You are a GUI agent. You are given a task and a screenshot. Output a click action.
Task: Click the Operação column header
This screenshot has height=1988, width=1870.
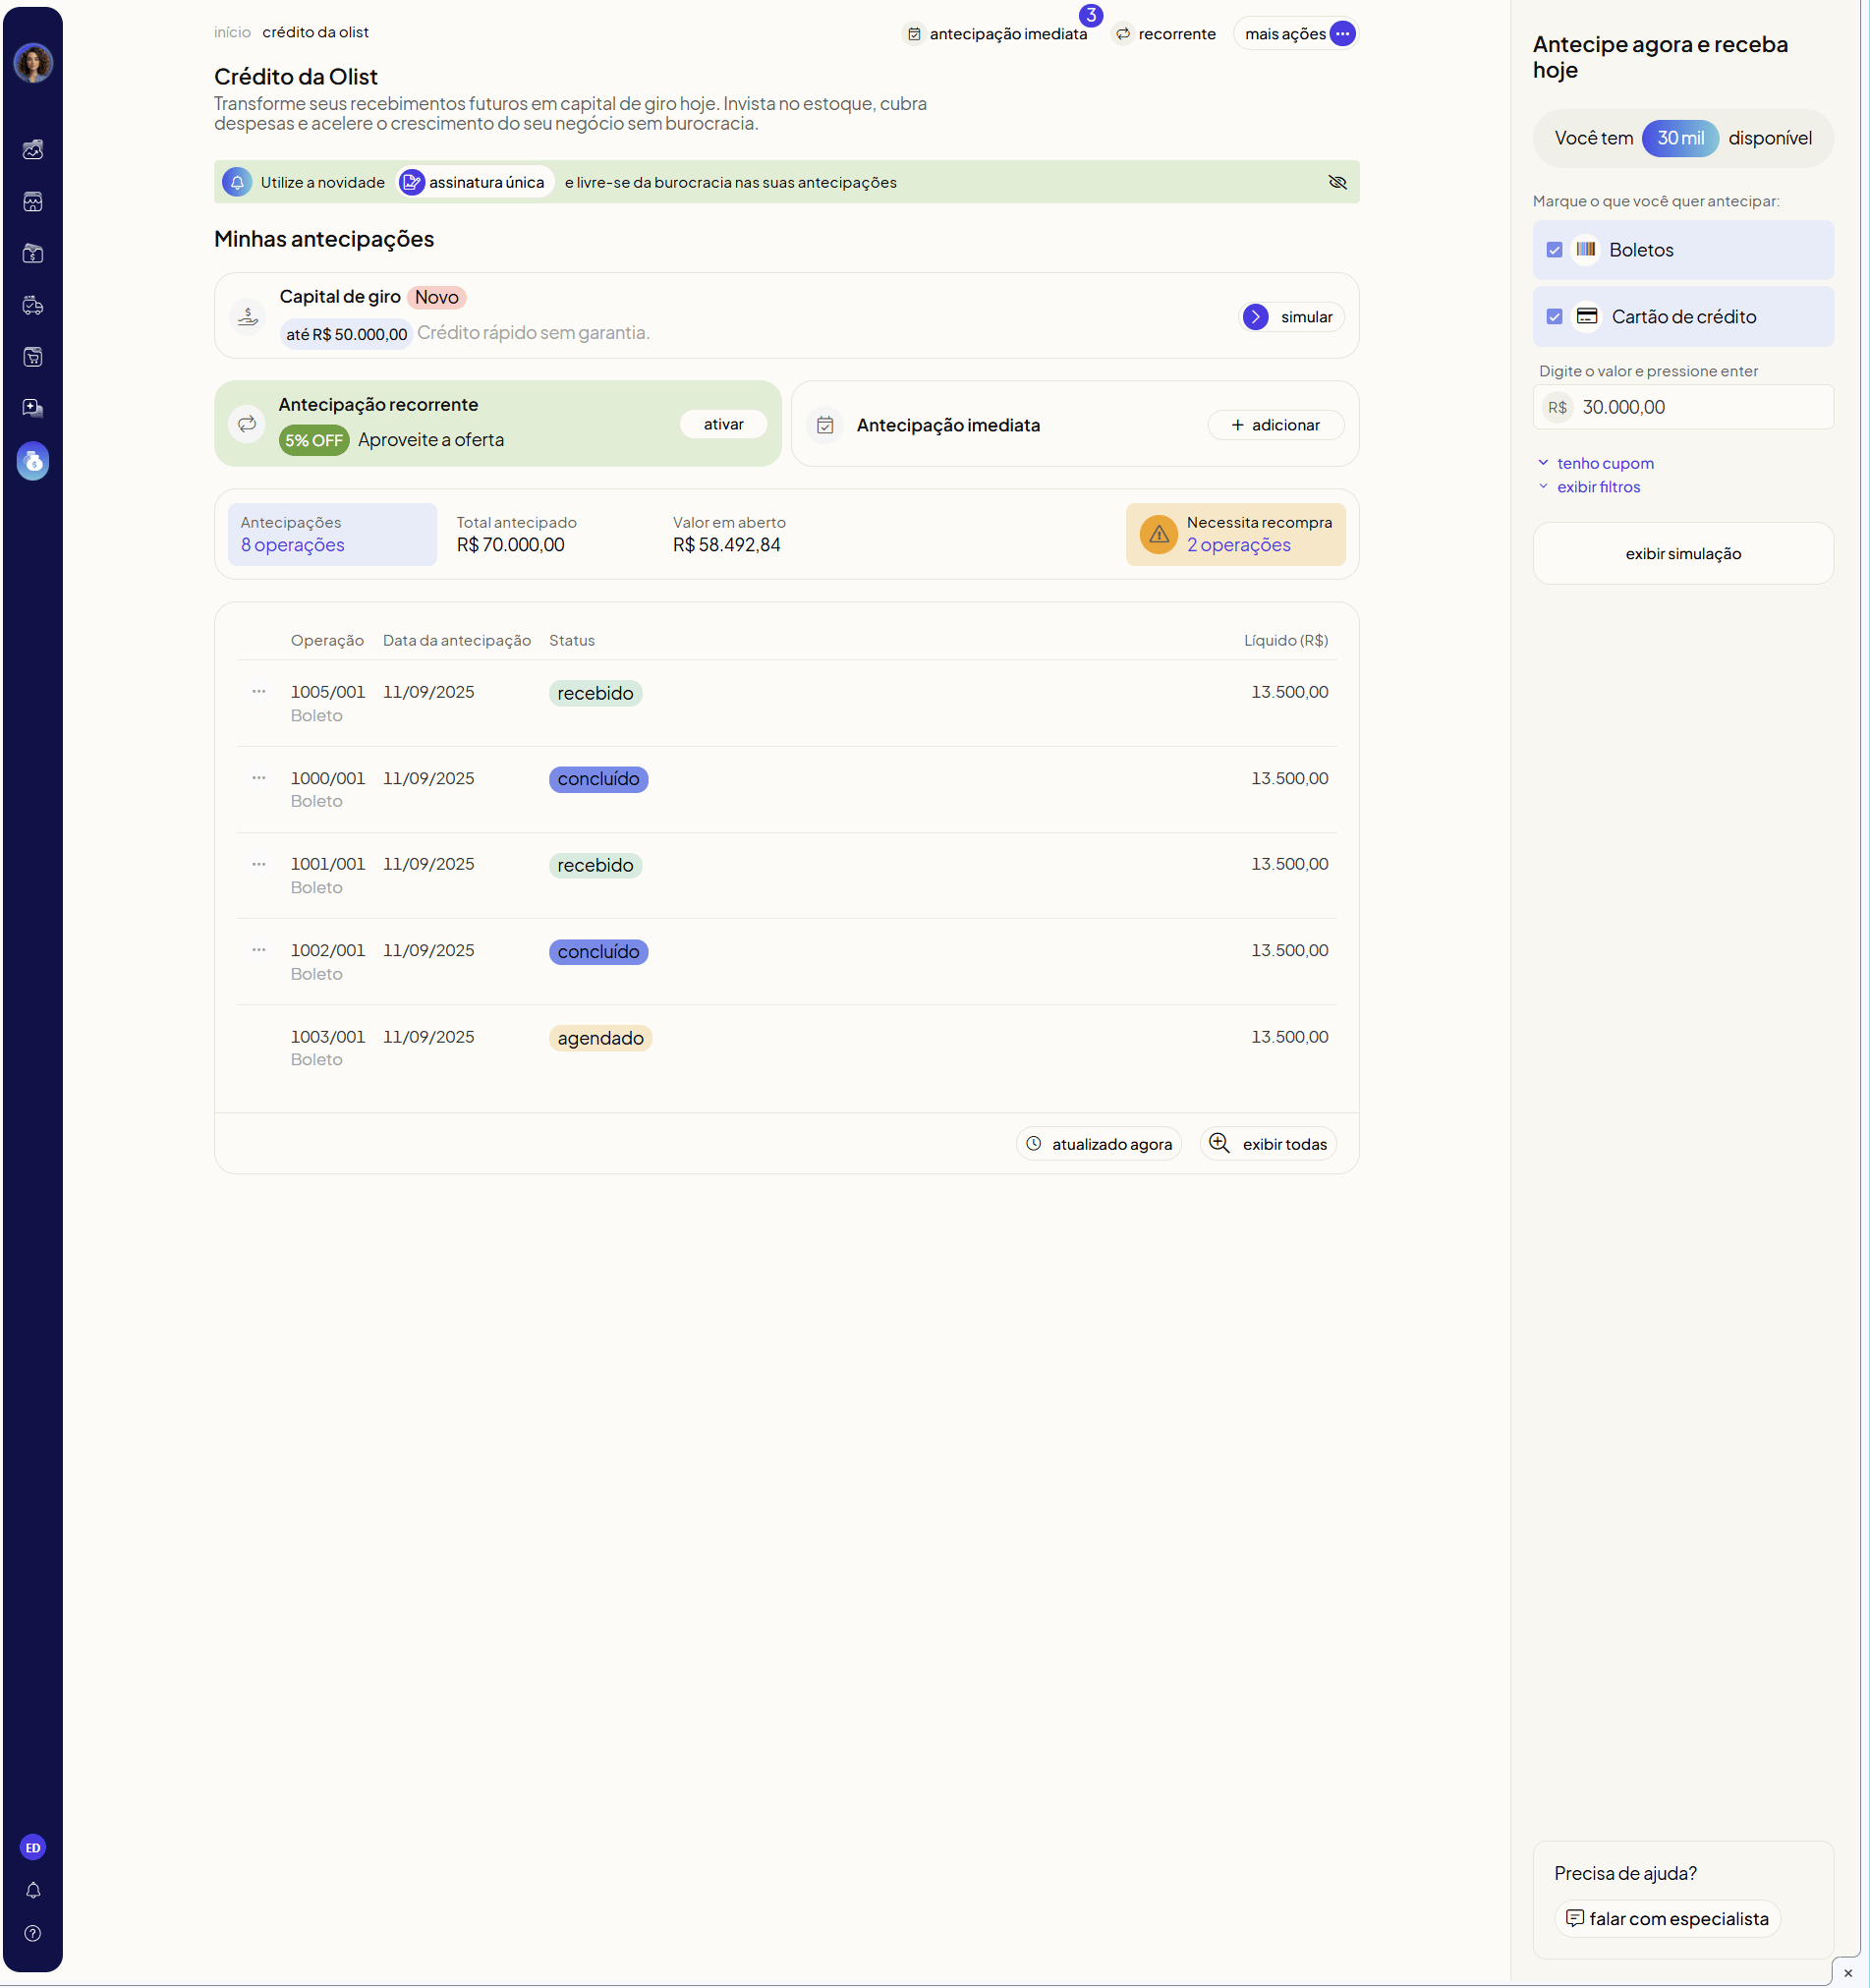point(327,641)
